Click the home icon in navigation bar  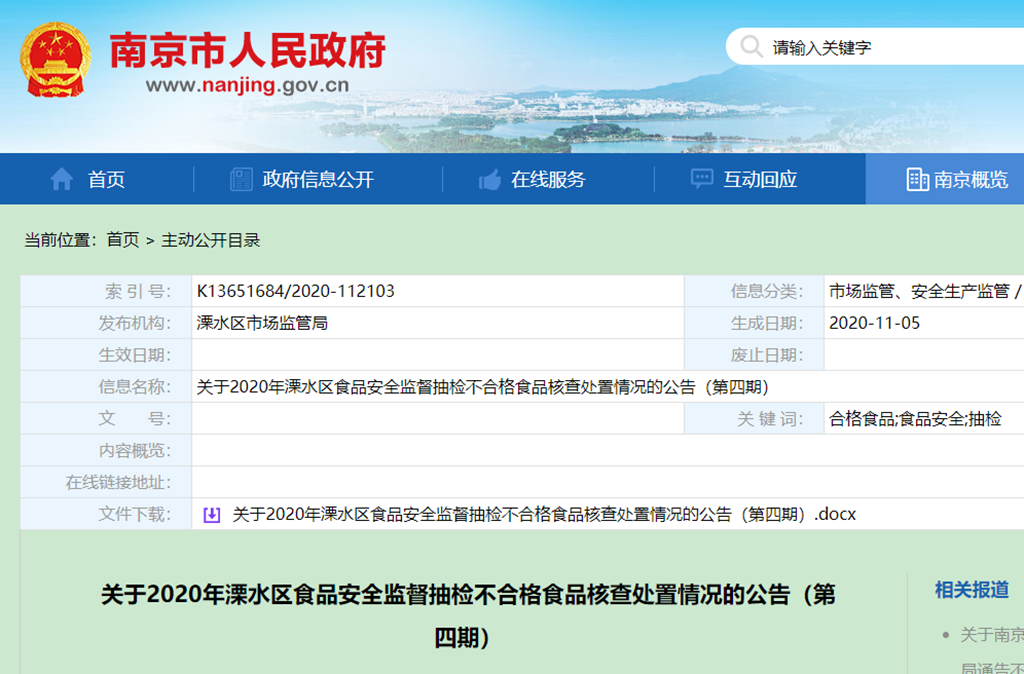tap(62, 180)
